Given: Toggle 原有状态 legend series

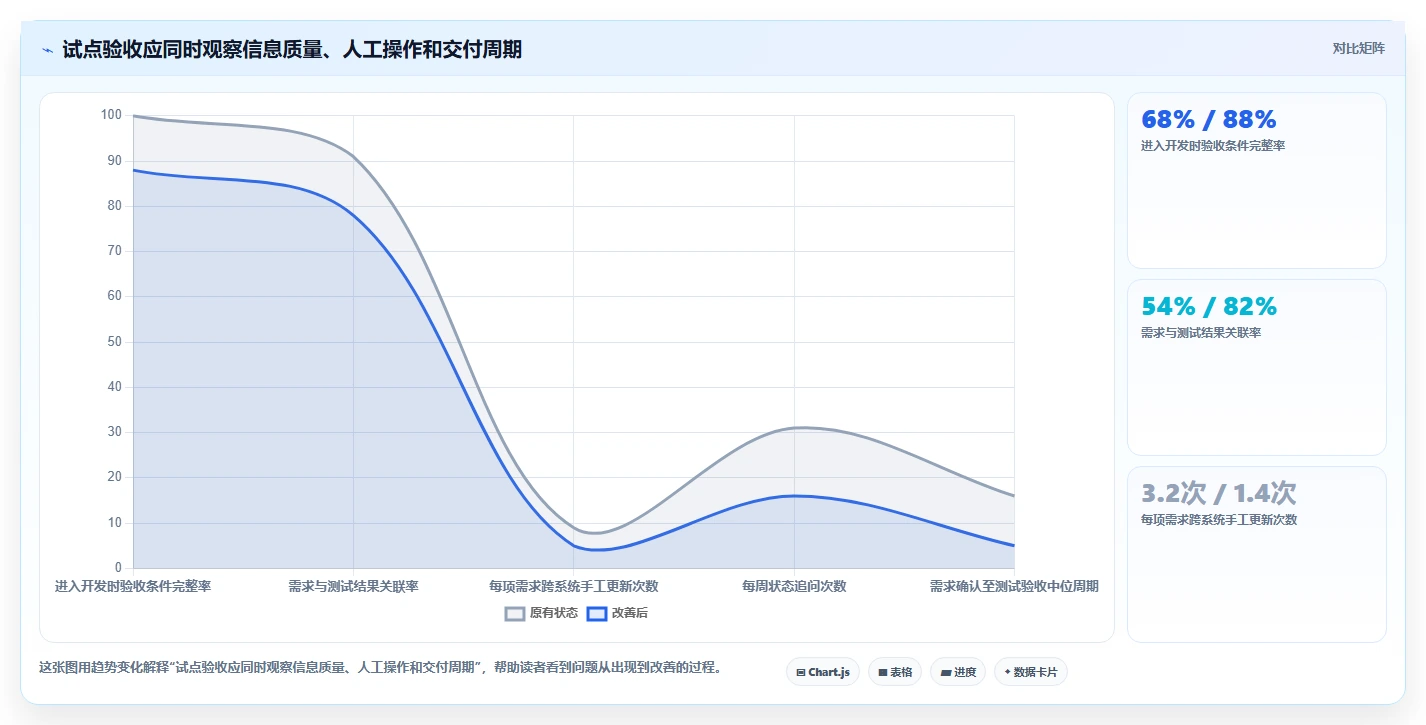Looking at the screenshot, I should (x=541, y=613).
